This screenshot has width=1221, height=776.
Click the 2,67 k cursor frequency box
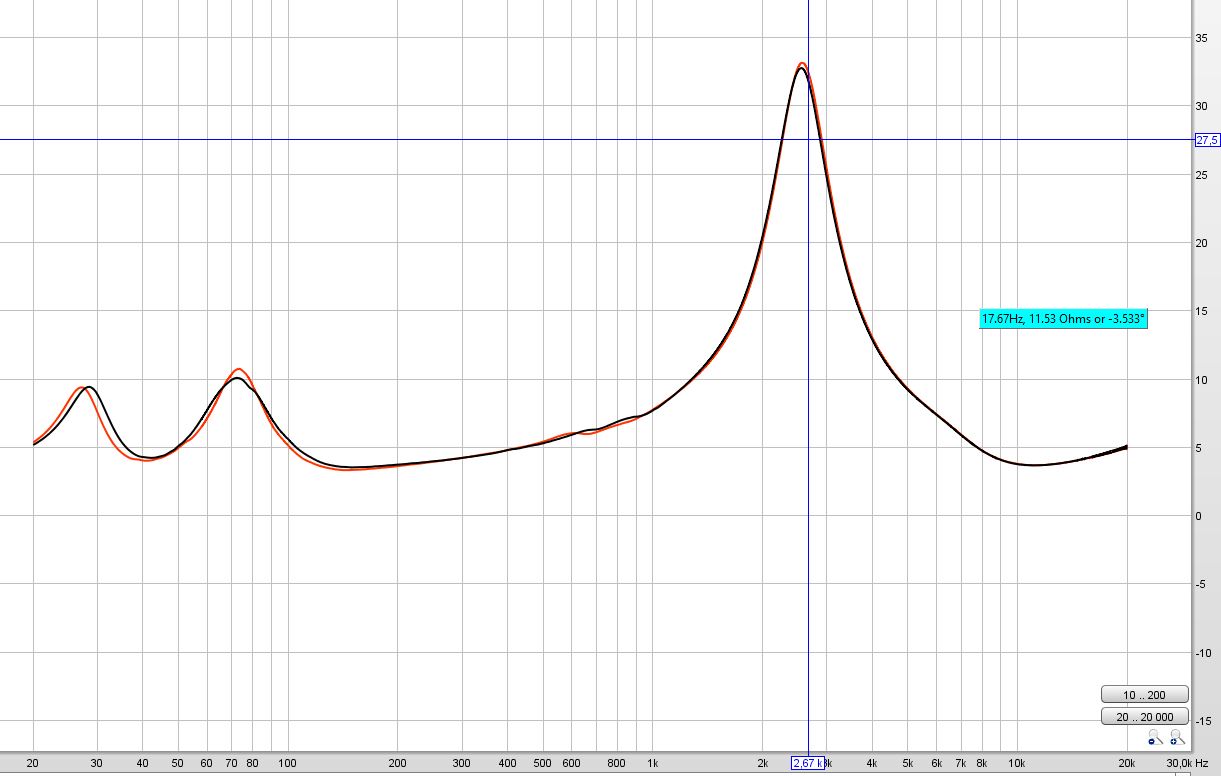click(x=809, y=763)
